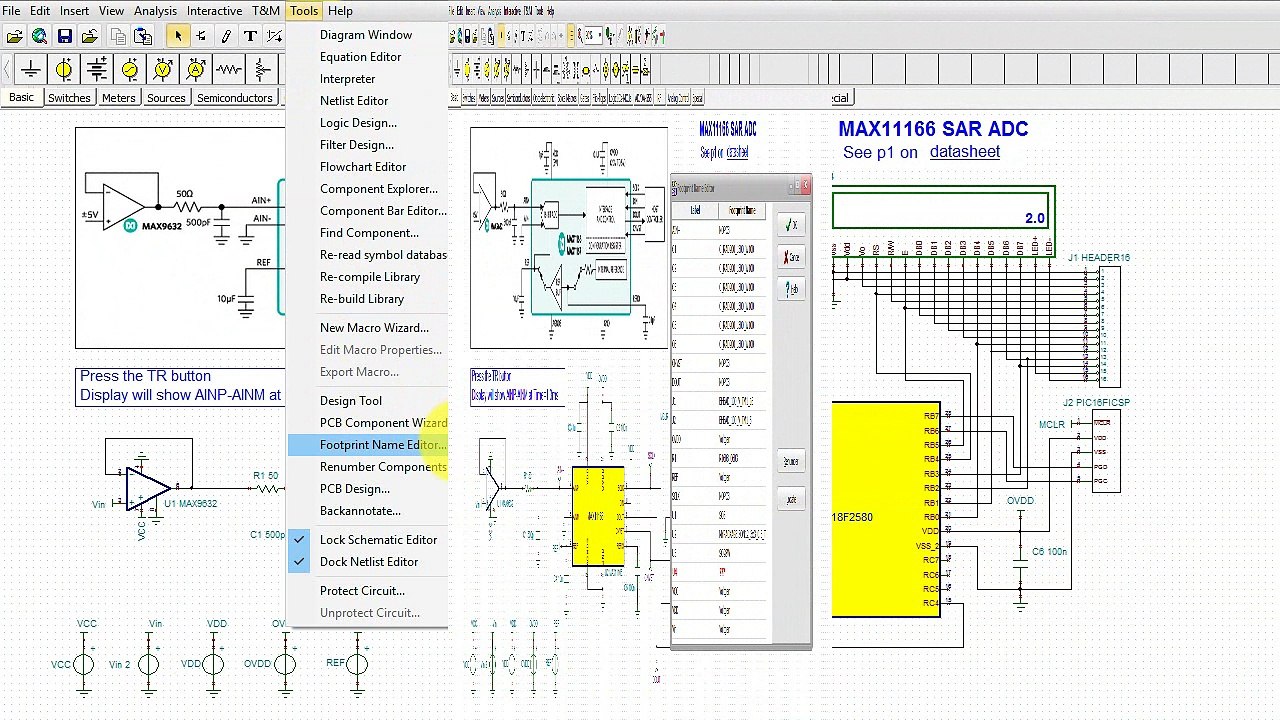Switch to the Switches tab
Screen dimensions: 1280x720
pos(69,98)
